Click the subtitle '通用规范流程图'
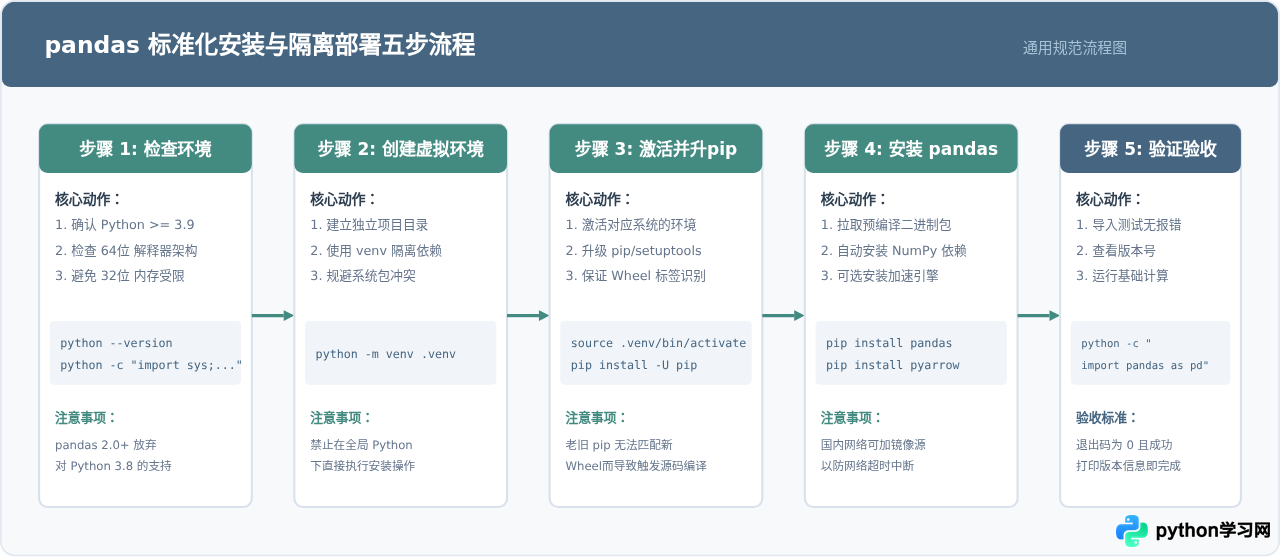The width and height of the screenshot is (1280, 557). 1075,48
